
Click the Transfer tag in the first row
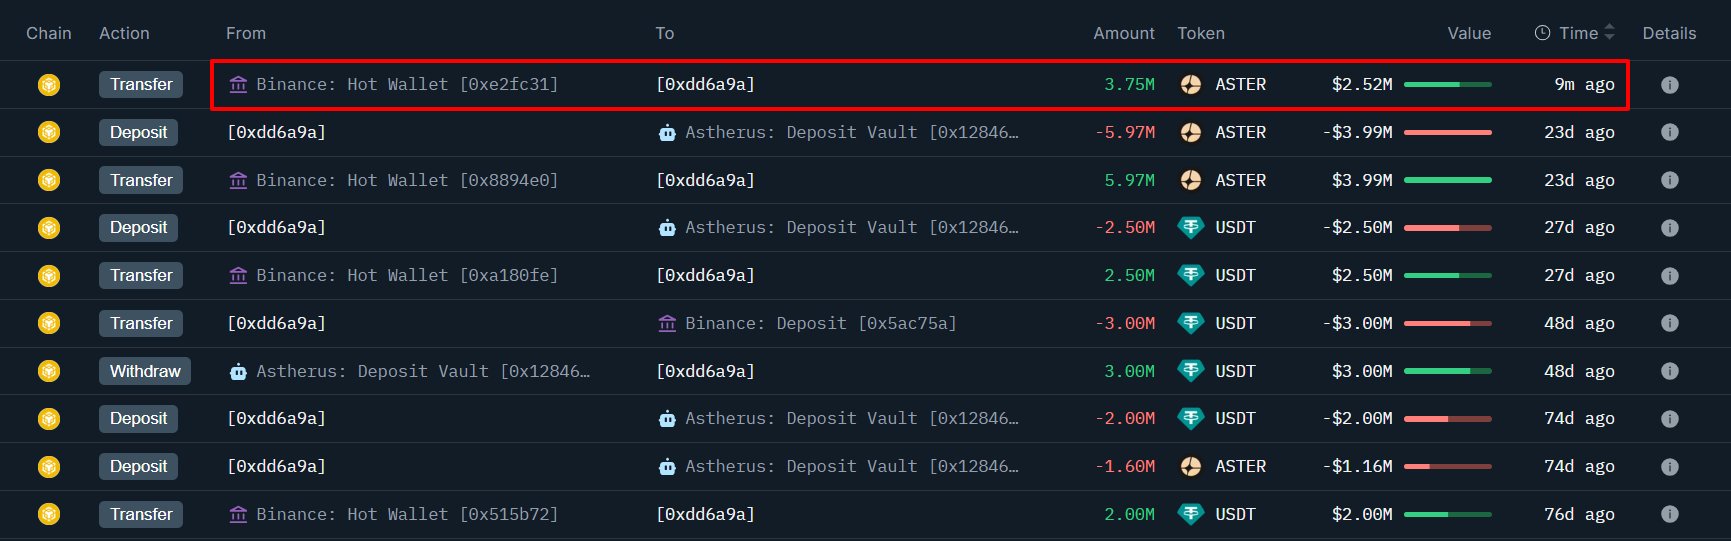click(x=141, y=85)
